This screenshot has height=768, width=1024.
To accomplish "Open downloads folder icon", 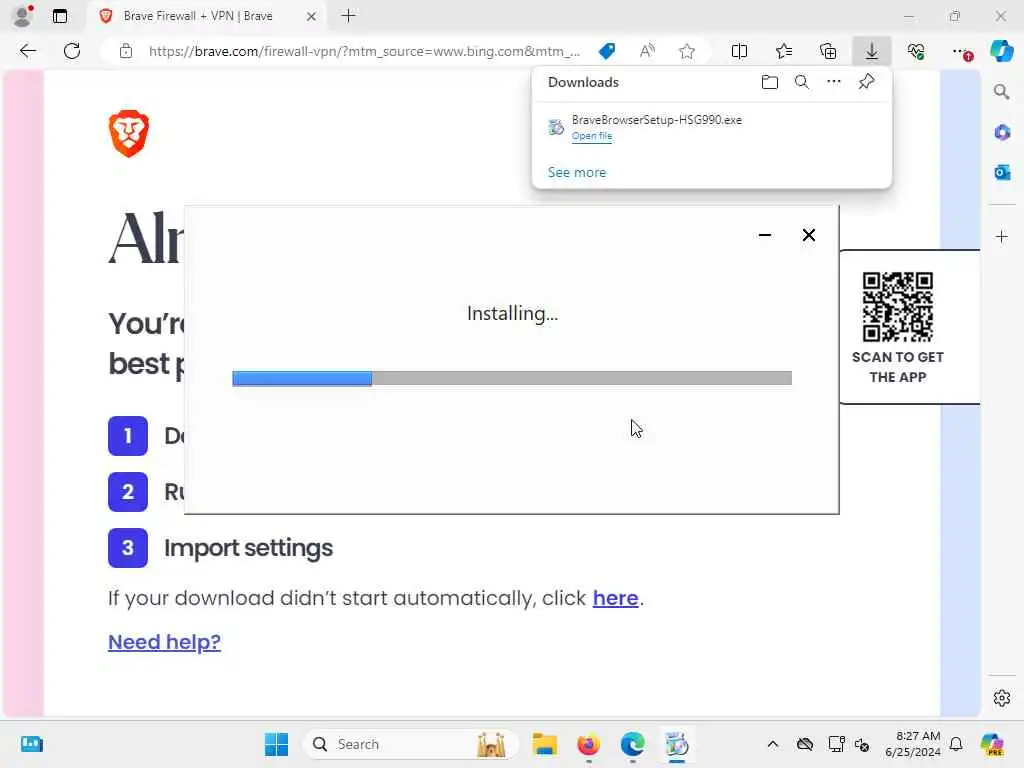I will (x=769, y=82).
